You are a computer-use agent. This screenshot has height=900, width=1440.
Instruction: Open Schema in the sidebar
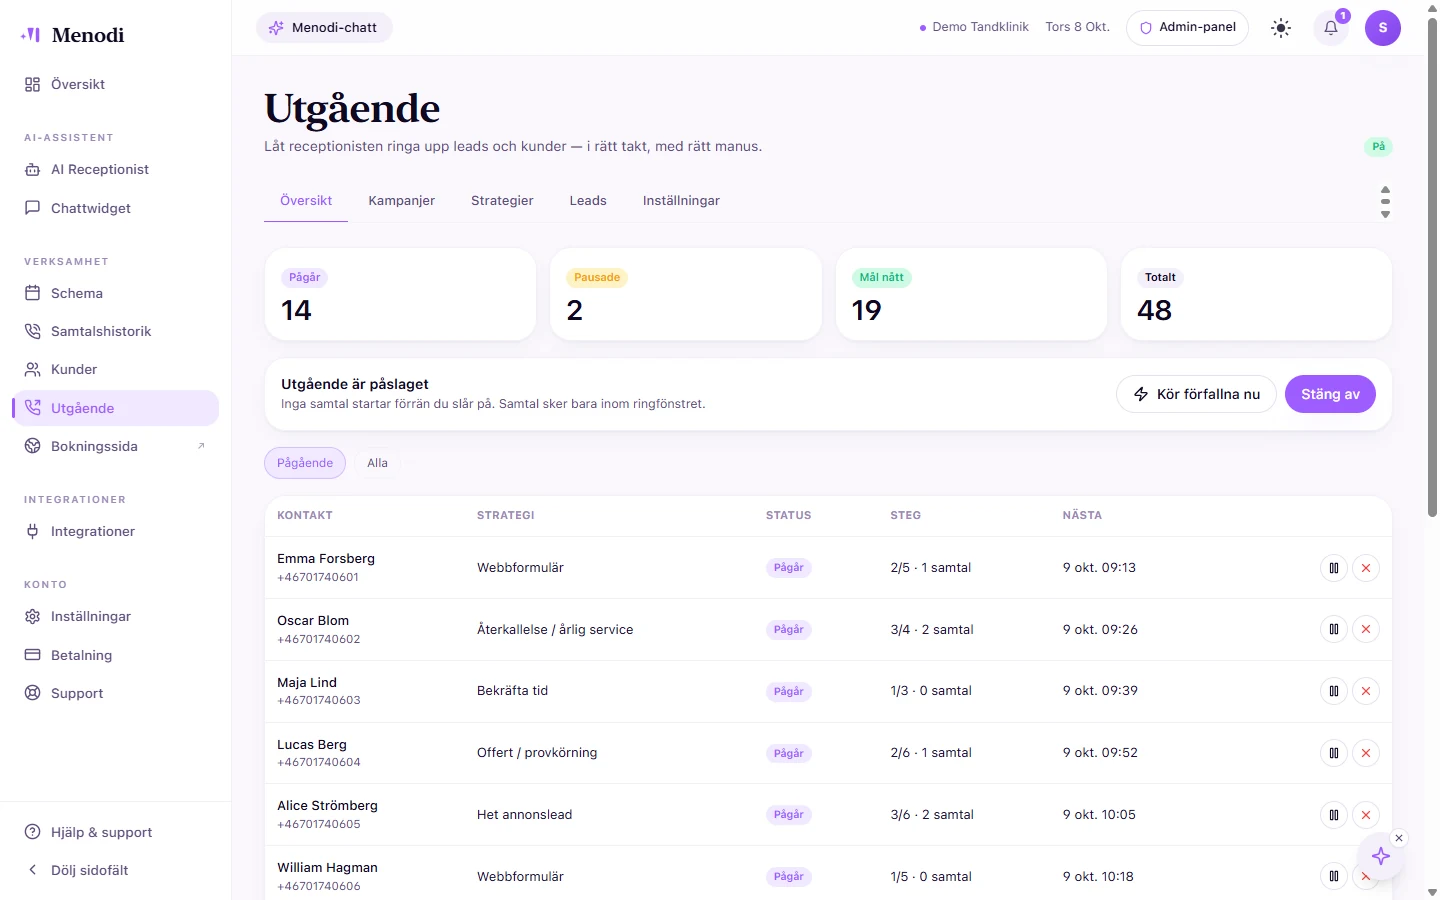[116, 293]
